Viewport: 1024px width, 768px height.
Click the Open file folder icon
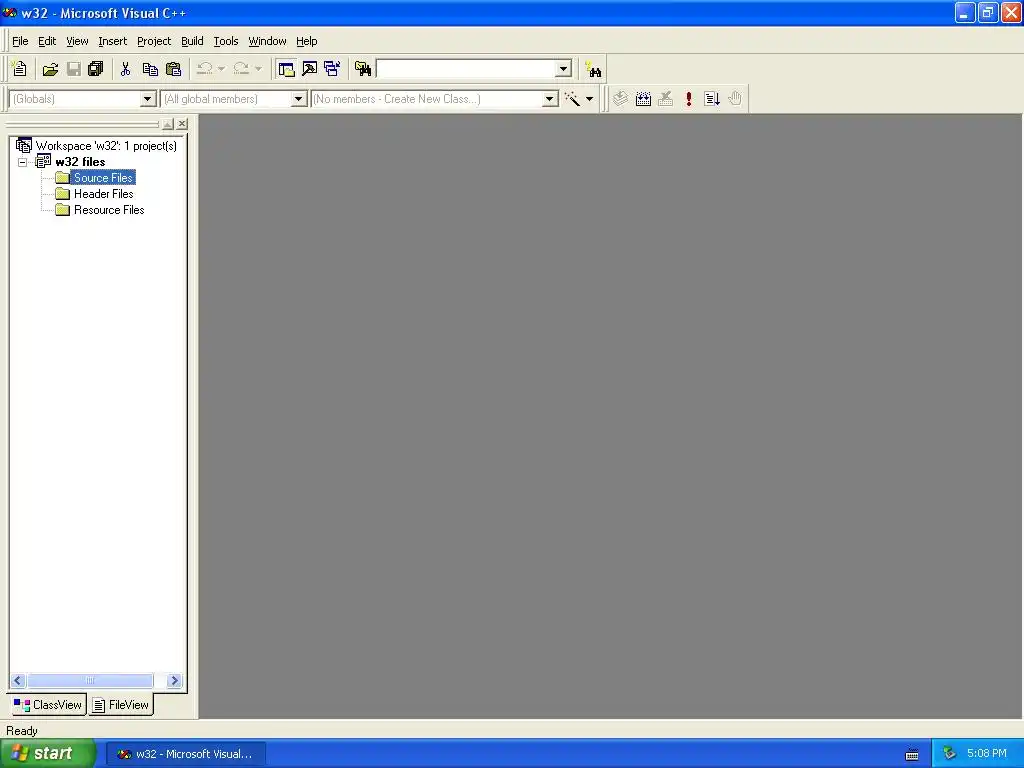coord(50,69)
